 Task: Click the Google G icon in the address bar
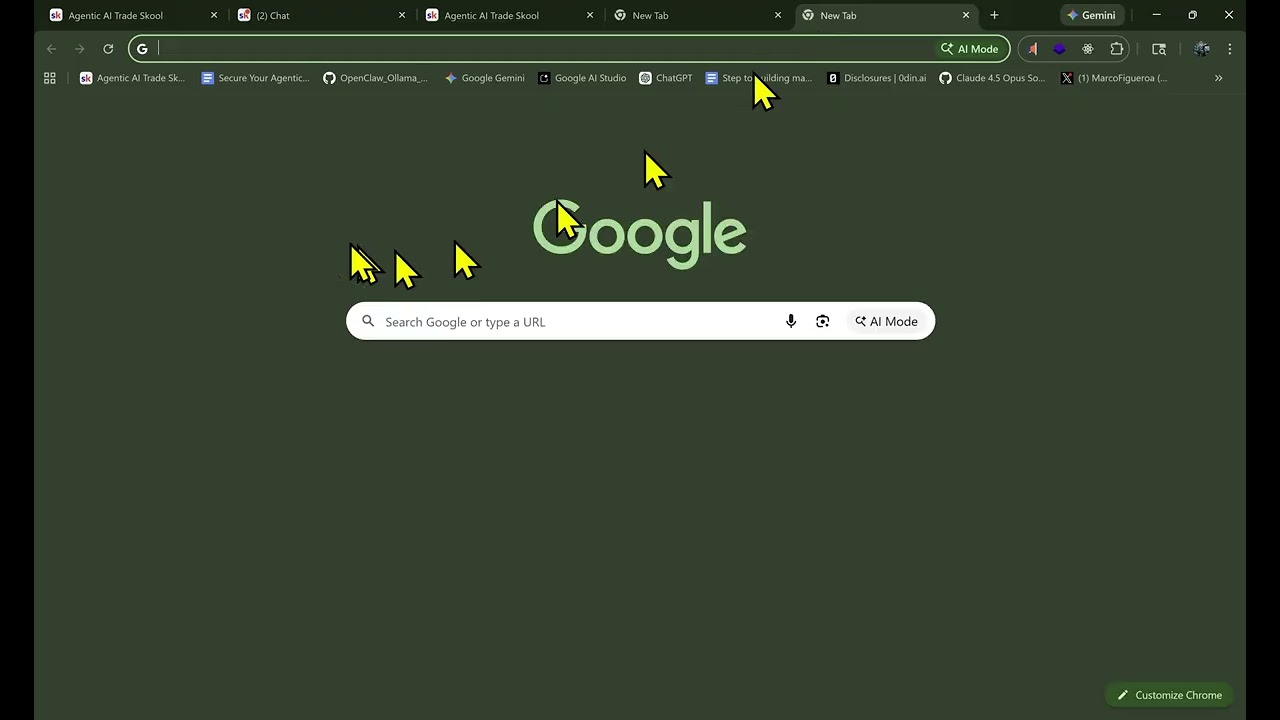click(142, 49)
